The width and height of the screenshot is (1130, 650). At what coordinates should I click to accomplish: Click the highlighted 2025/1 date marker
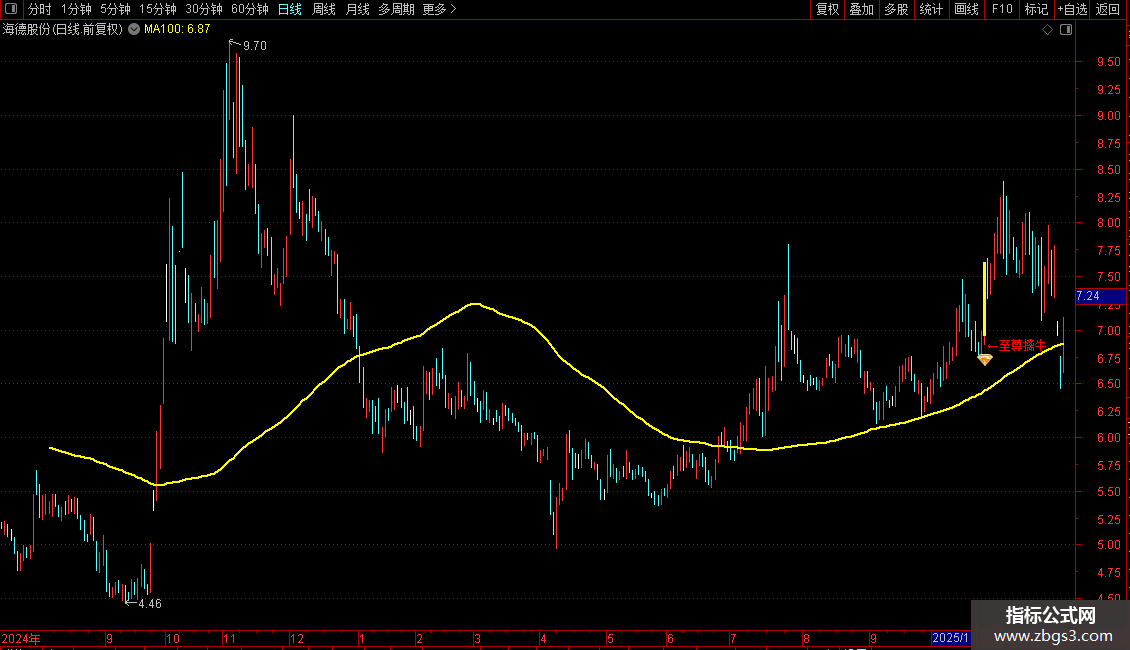point(951,638)
